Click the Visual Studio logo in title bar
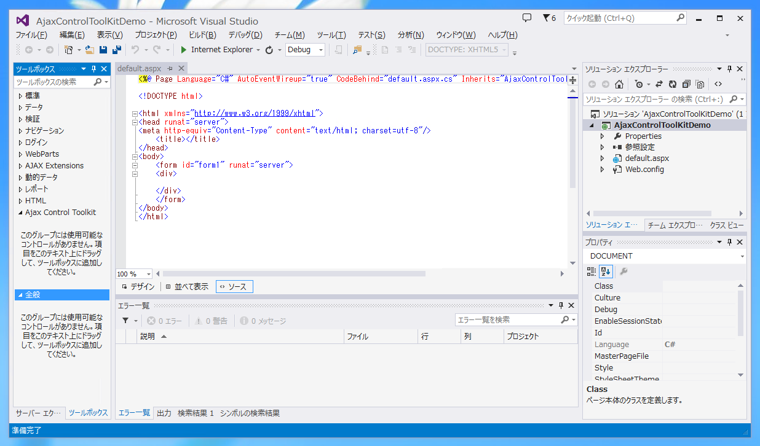Viewport: 760px width, 446px height. pyautogui.click(x=22, y=20)
